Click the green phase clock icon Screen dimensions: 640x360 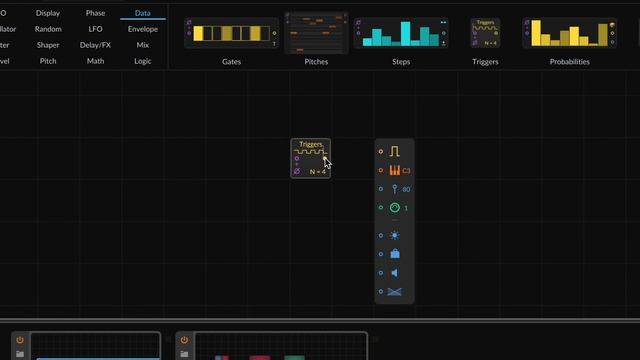[394, 208]
